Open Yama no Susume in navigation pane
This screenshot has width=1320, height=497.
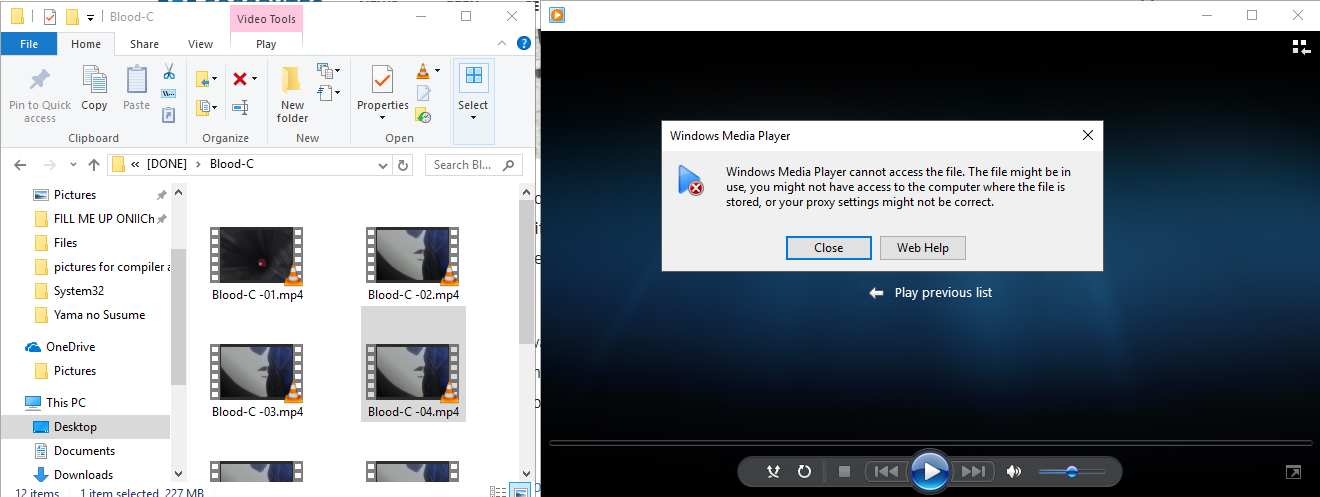click(99, 315)
